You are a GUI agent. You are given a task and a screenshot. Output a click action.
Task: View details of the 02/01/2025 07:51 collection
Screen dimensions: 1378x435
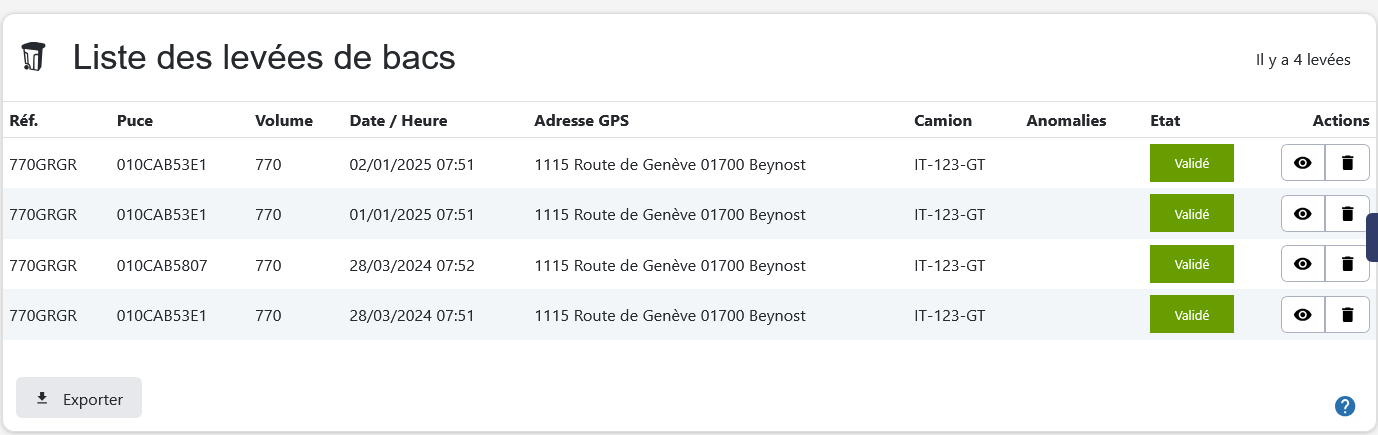1302,163
